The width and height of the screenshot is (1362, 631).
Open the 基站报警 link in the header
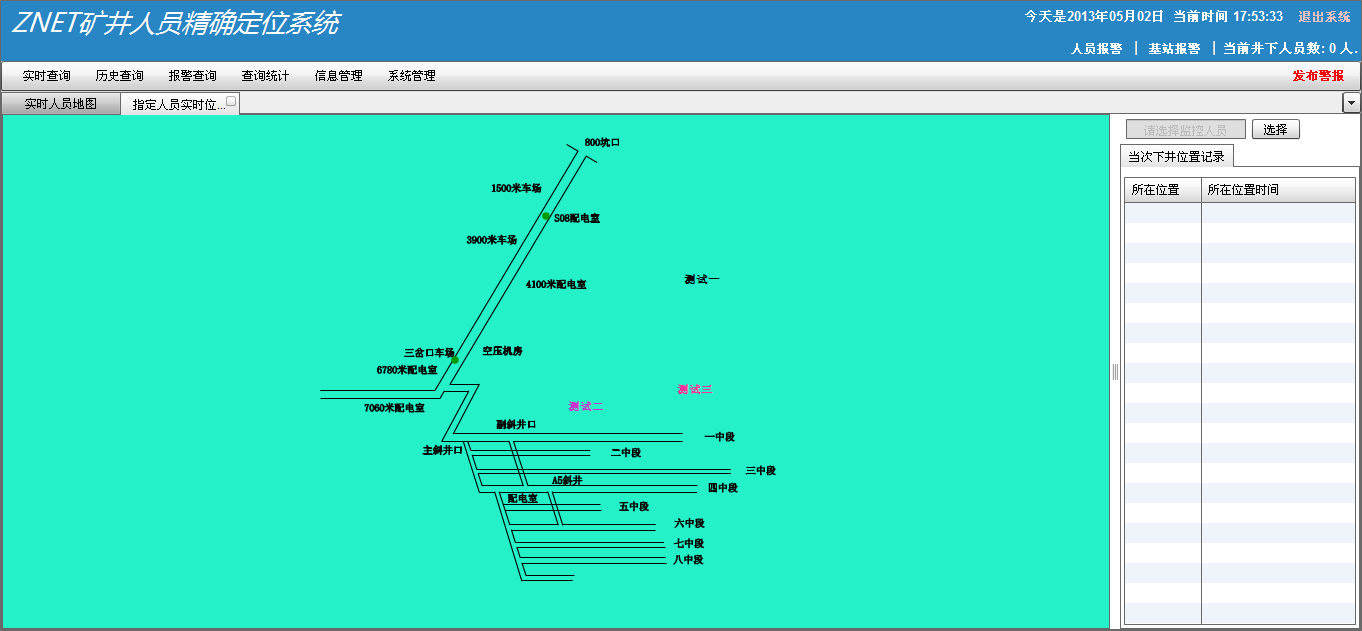tap(1174, 48)
